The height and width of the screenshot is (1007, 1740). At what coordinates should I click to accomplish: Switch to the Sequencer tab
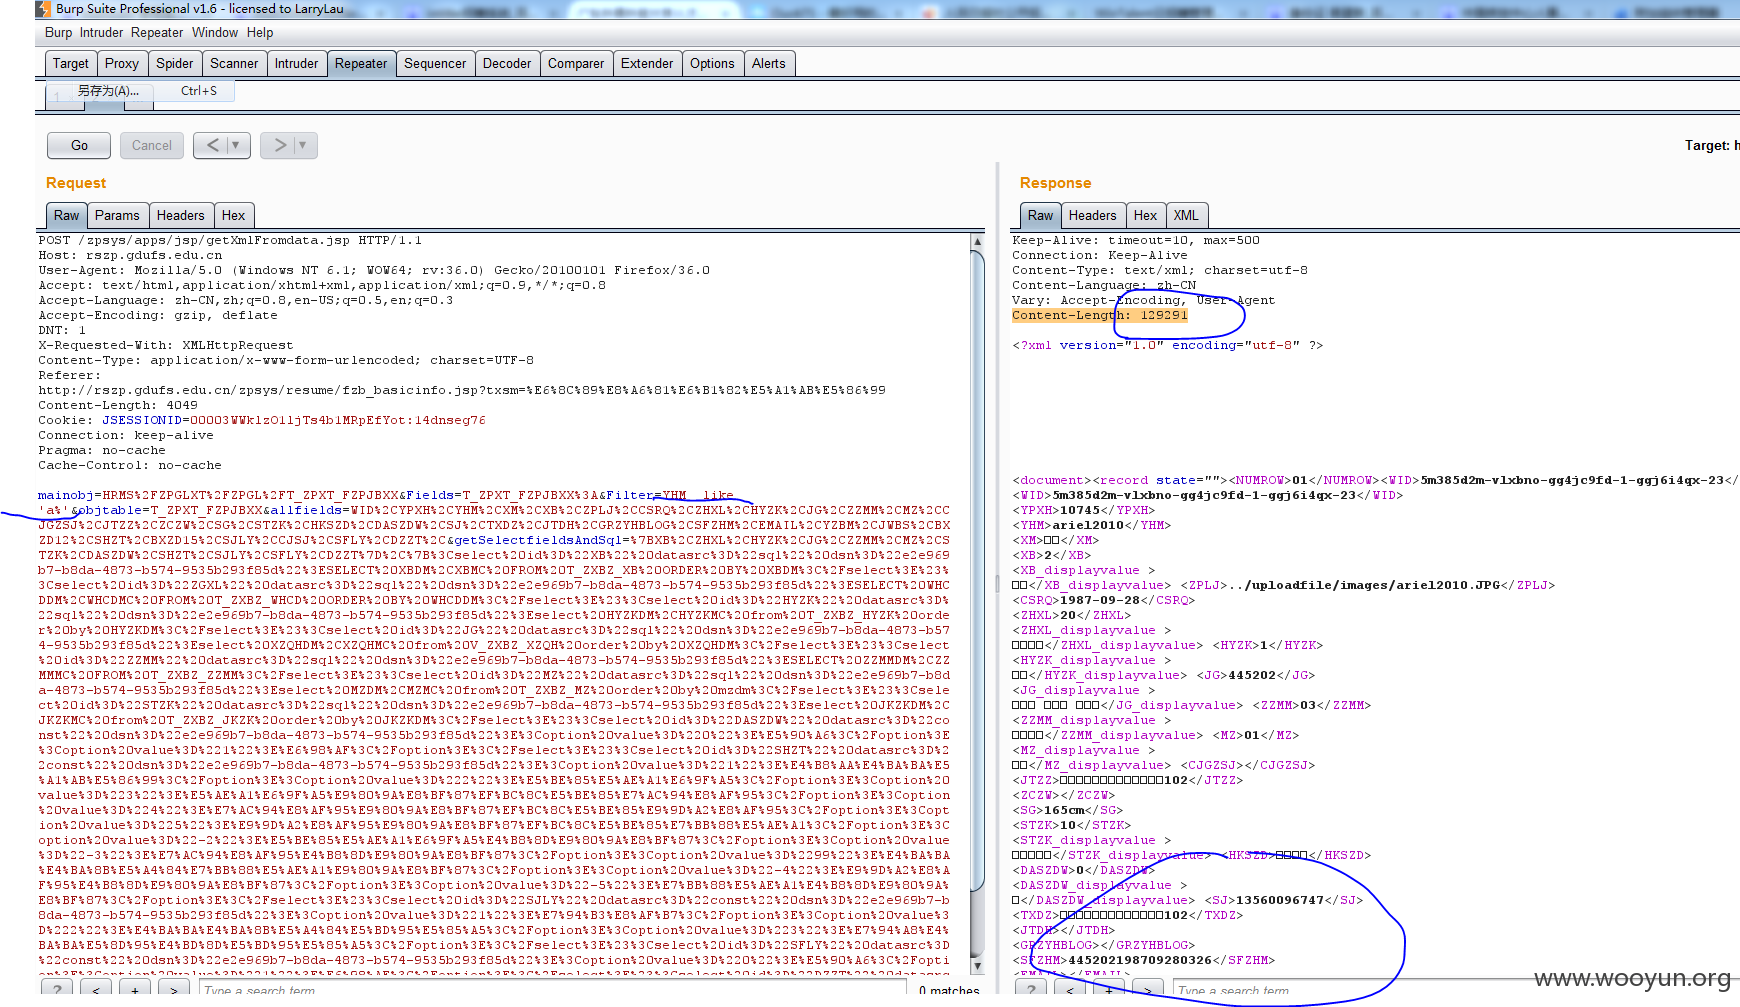click(x=435, y=63)
